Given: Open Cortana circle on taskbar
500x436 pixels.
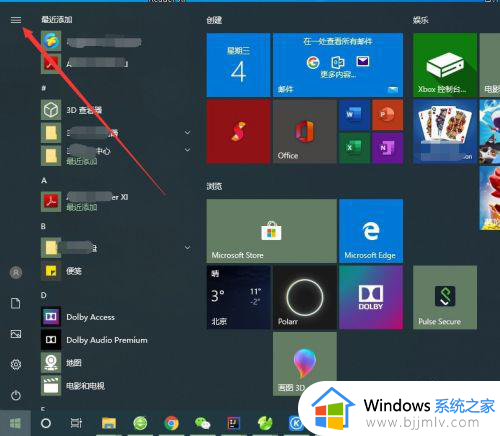Looking at the screenshot, I should 46,423.
